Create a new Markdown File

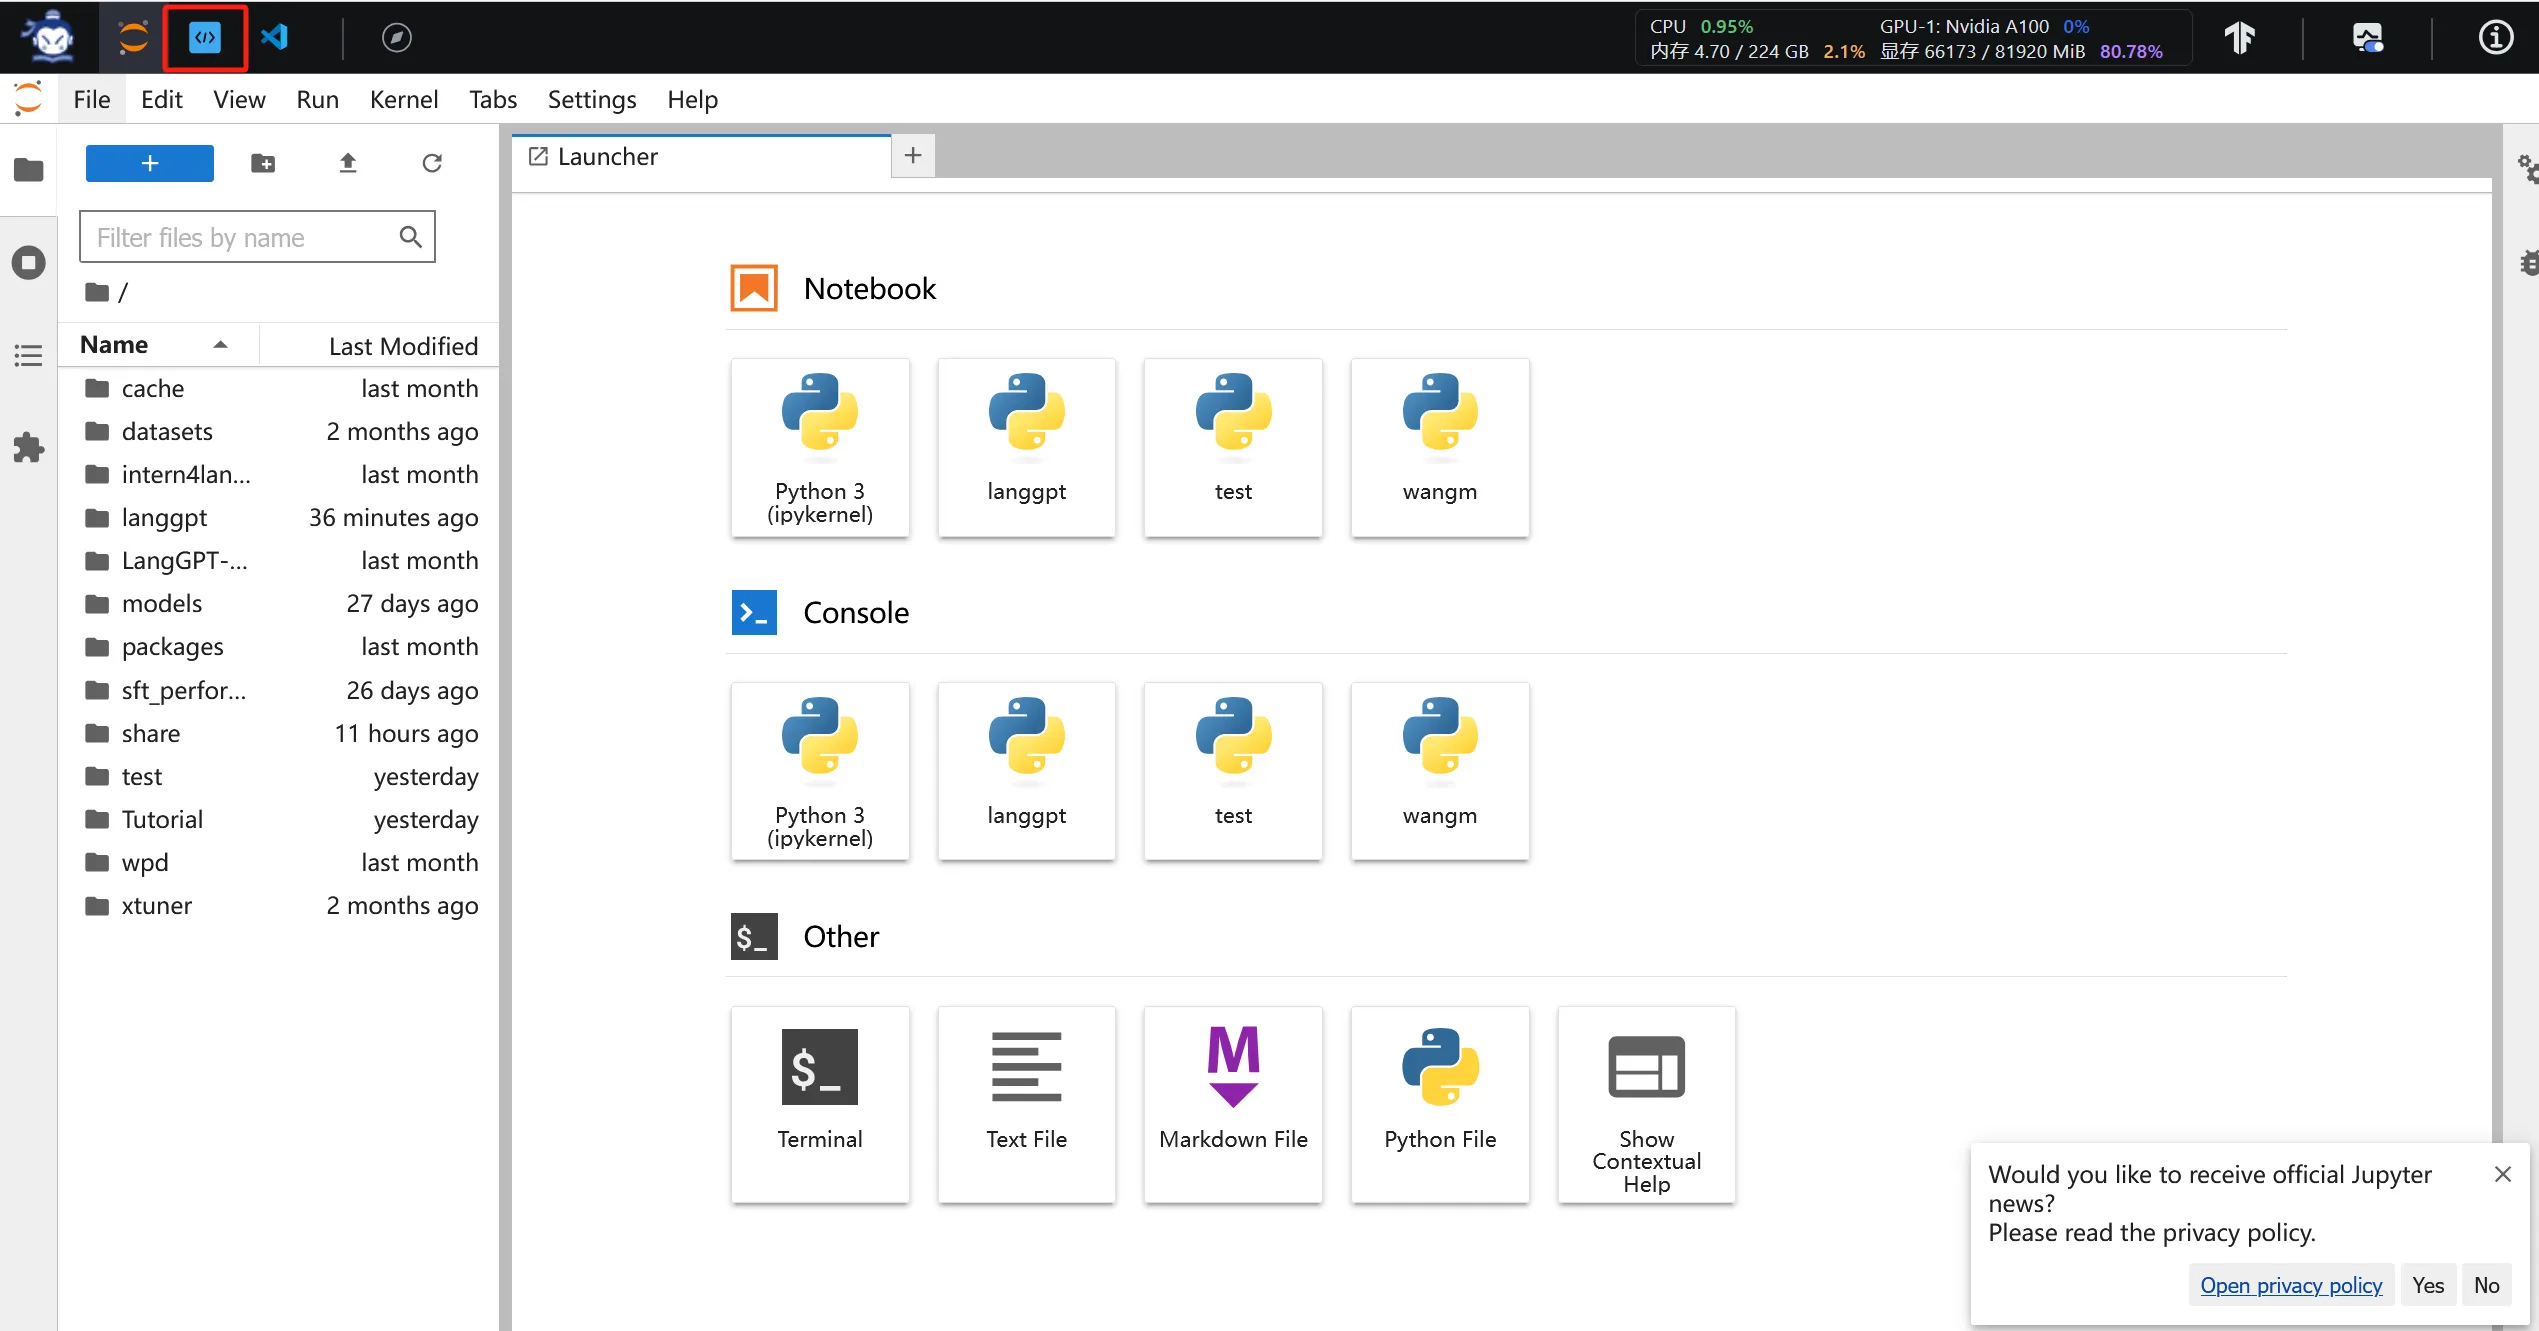1232,1102
